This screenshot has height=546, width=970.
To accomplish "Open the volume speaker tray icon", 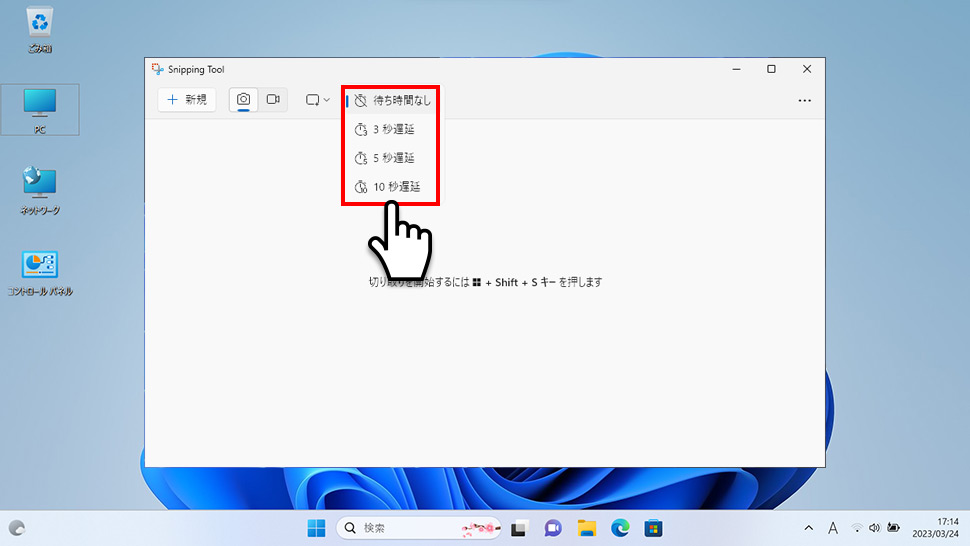I will (874, 528).
